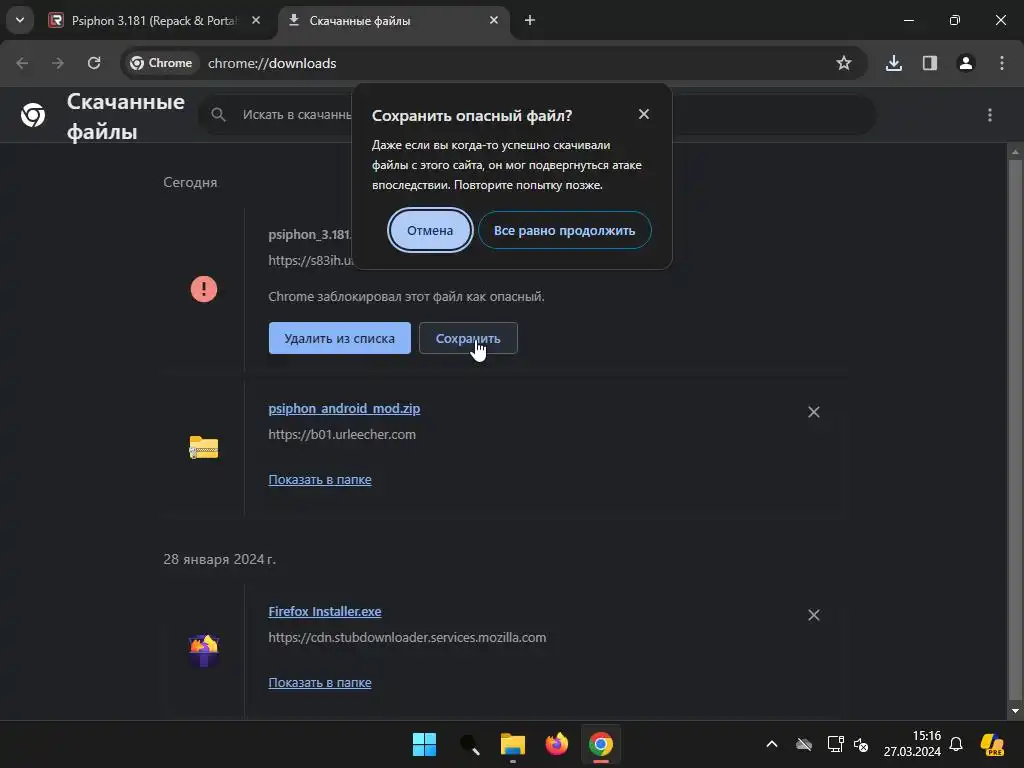Click the page scrollbar up arrow
Image resolution: width=1024 pixels, height=768 pixels.
pos(1015,152)
